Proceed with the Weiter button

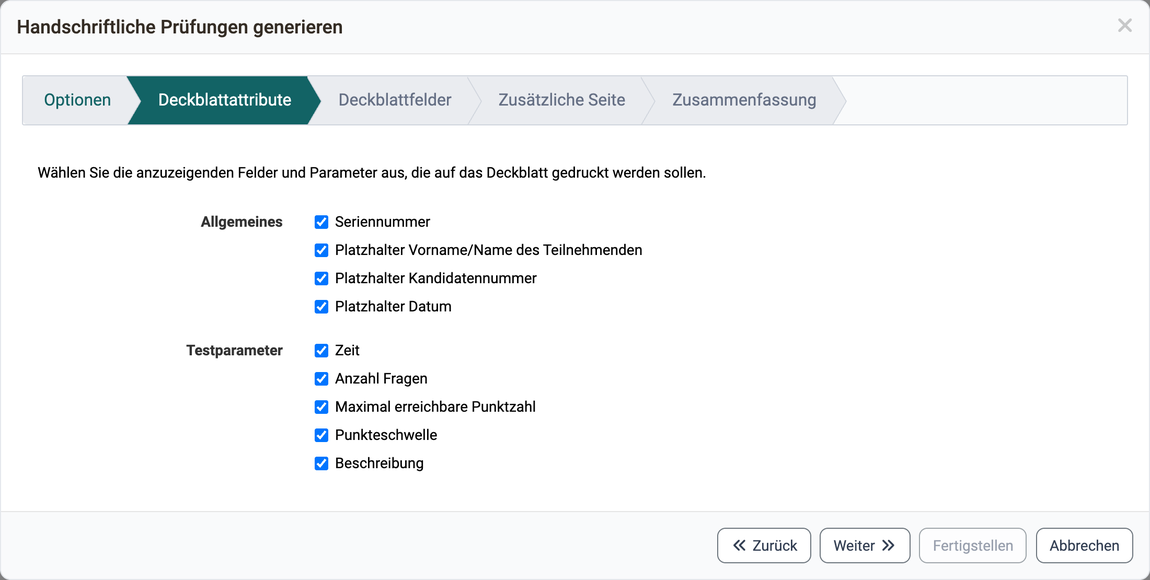[865, 546]
